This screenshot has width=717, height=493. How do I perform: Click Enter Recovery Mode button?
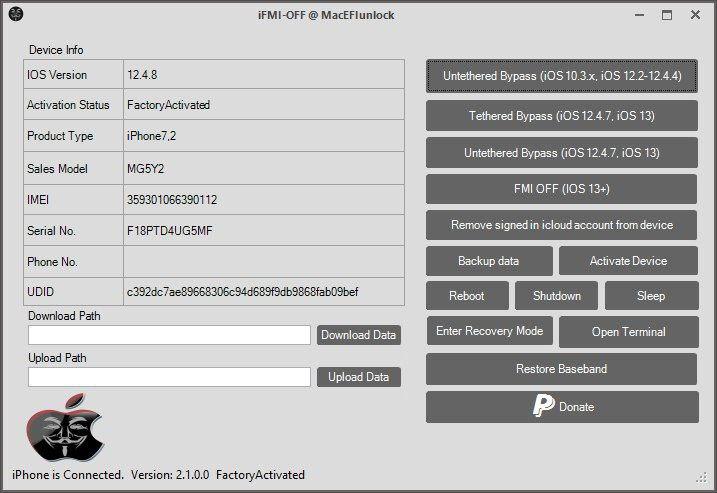point(490,331)
